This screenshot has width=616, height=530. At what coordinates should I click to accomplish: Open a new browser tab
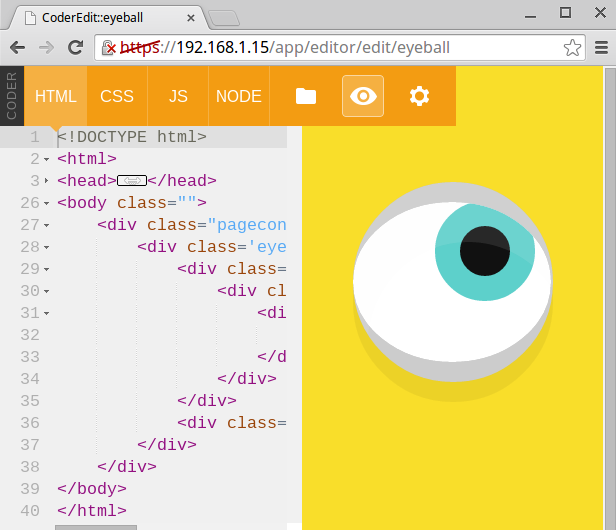pos(224,18)
